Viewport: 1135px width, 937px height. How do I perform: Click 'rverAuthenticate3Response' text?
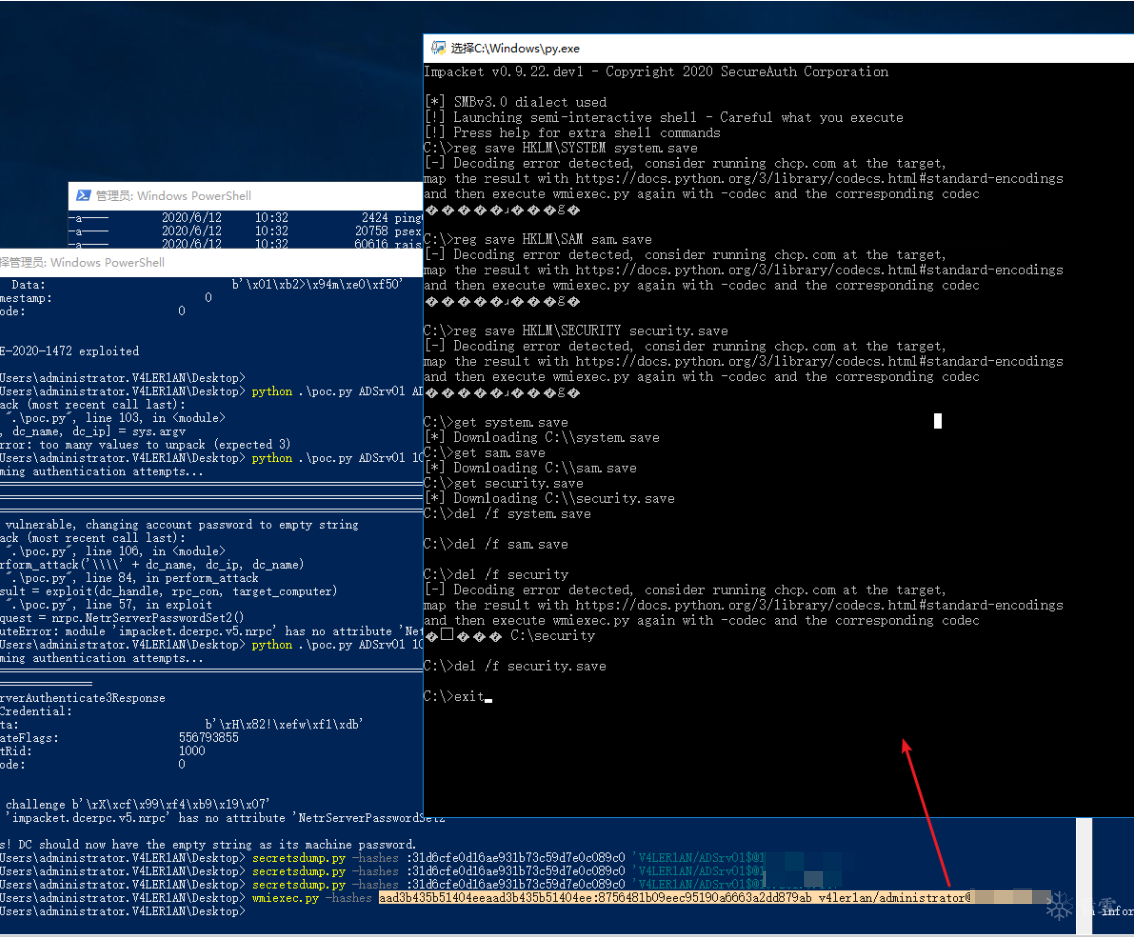coord(83,698)
